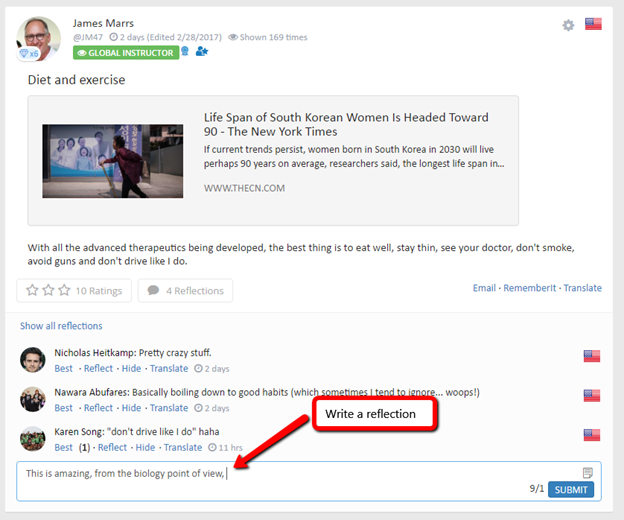Image resolution: width=624 pixels, height=520 pixels.
Task: Email this post
Action: pyautogui.click(x=484, y=288)
